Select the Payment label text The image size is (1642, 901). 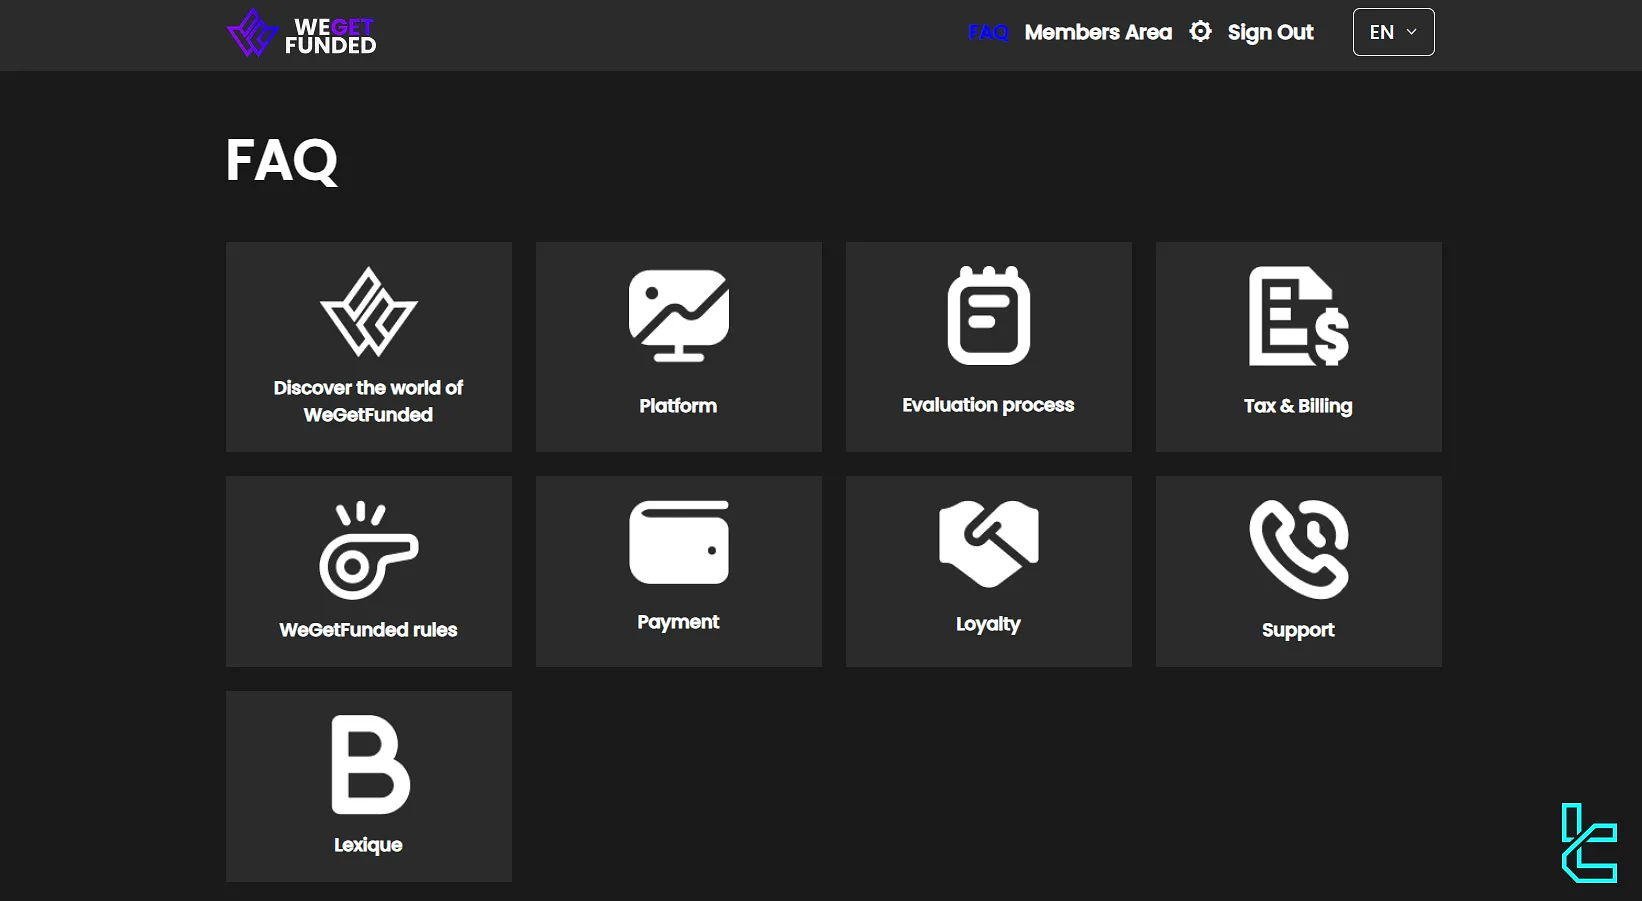click(678, 622)
